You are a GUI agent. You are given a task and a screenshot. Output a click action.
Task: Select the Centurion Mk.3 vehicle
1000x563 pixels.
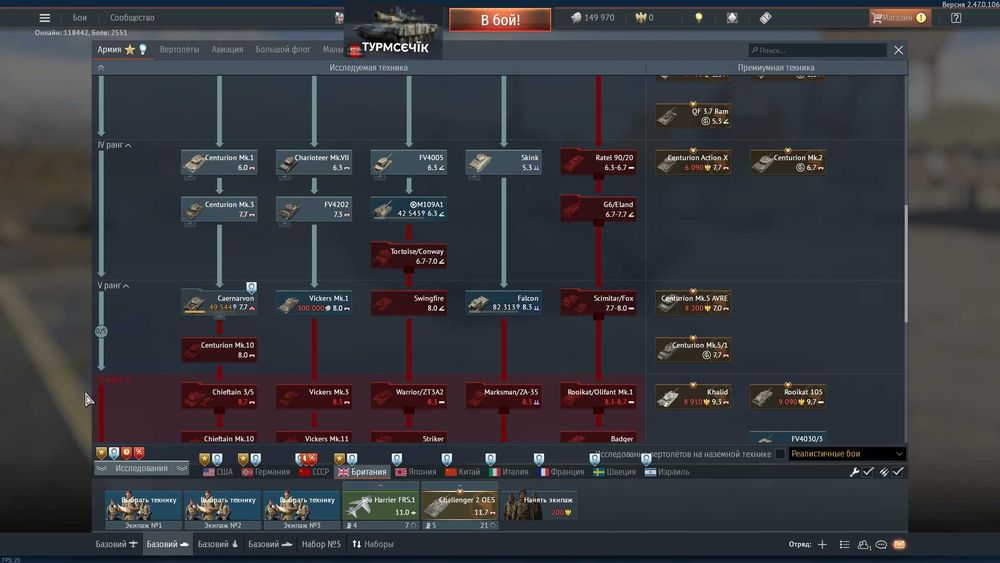[219, 209]
